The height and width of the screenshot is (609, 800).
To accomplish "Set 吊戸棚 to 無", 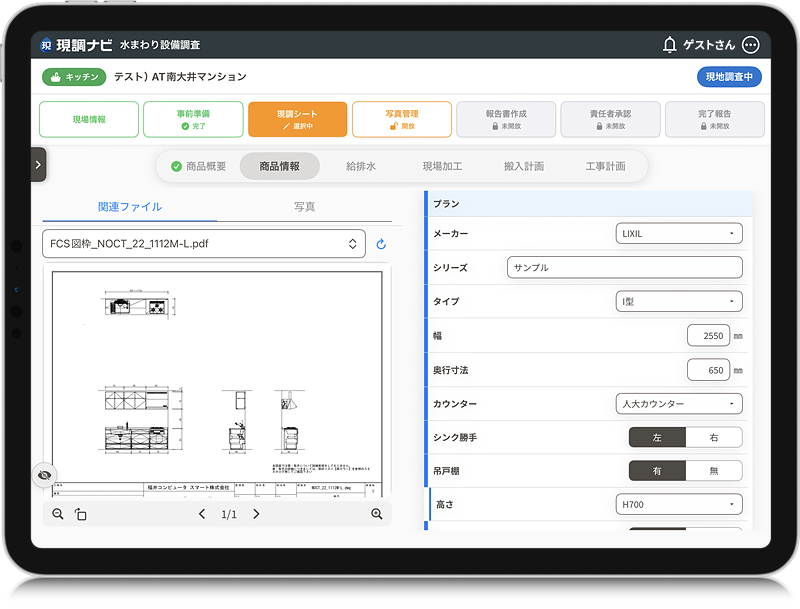I will [714, 471].
